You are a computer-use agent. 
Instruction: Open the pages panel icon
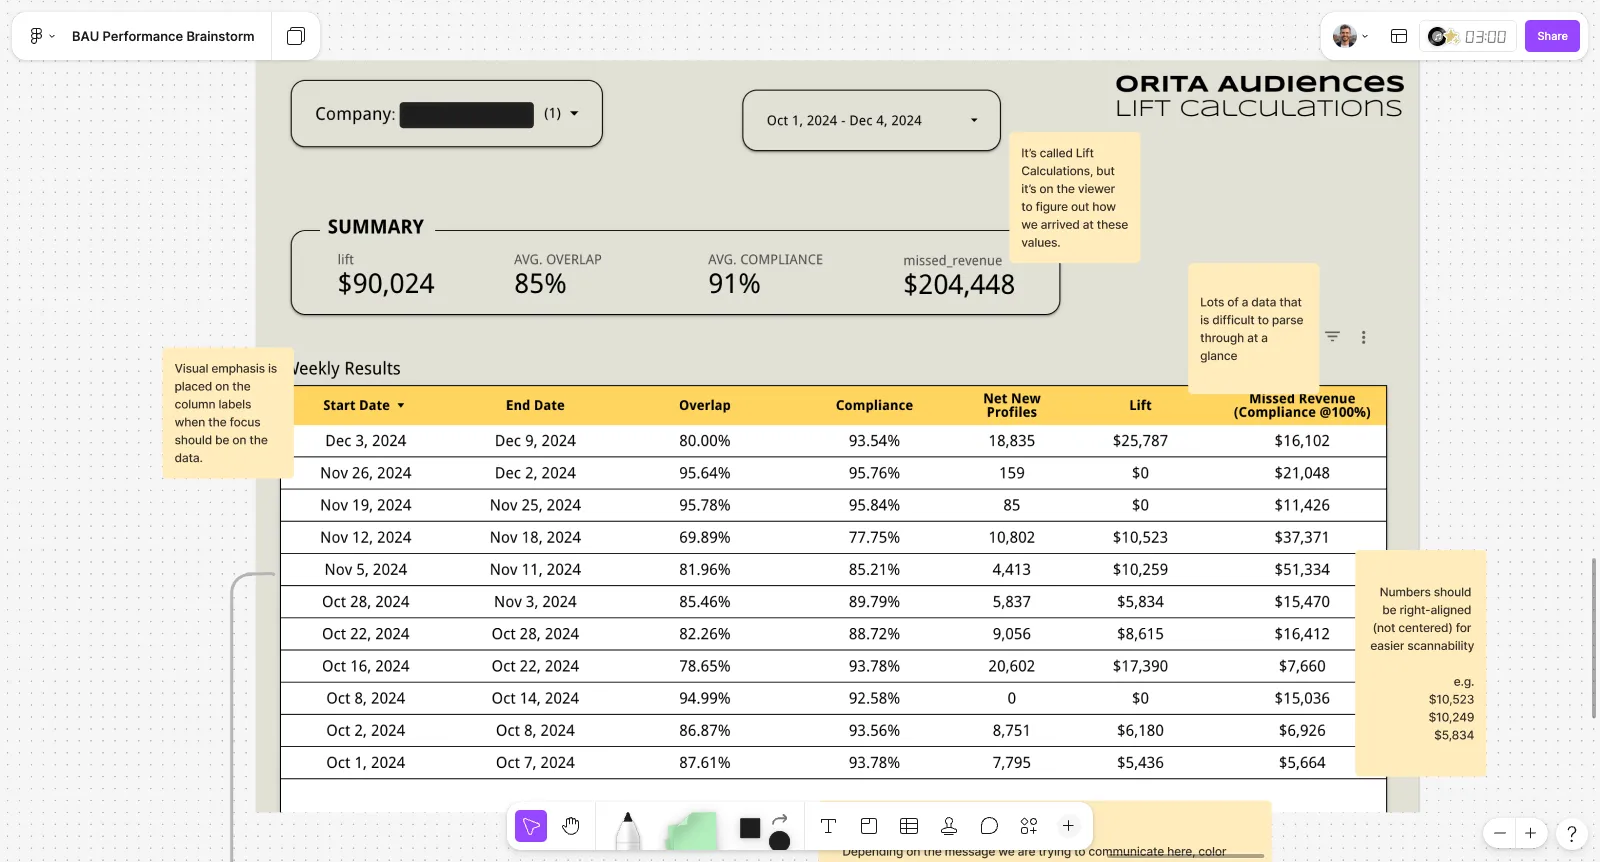[296, 36]
